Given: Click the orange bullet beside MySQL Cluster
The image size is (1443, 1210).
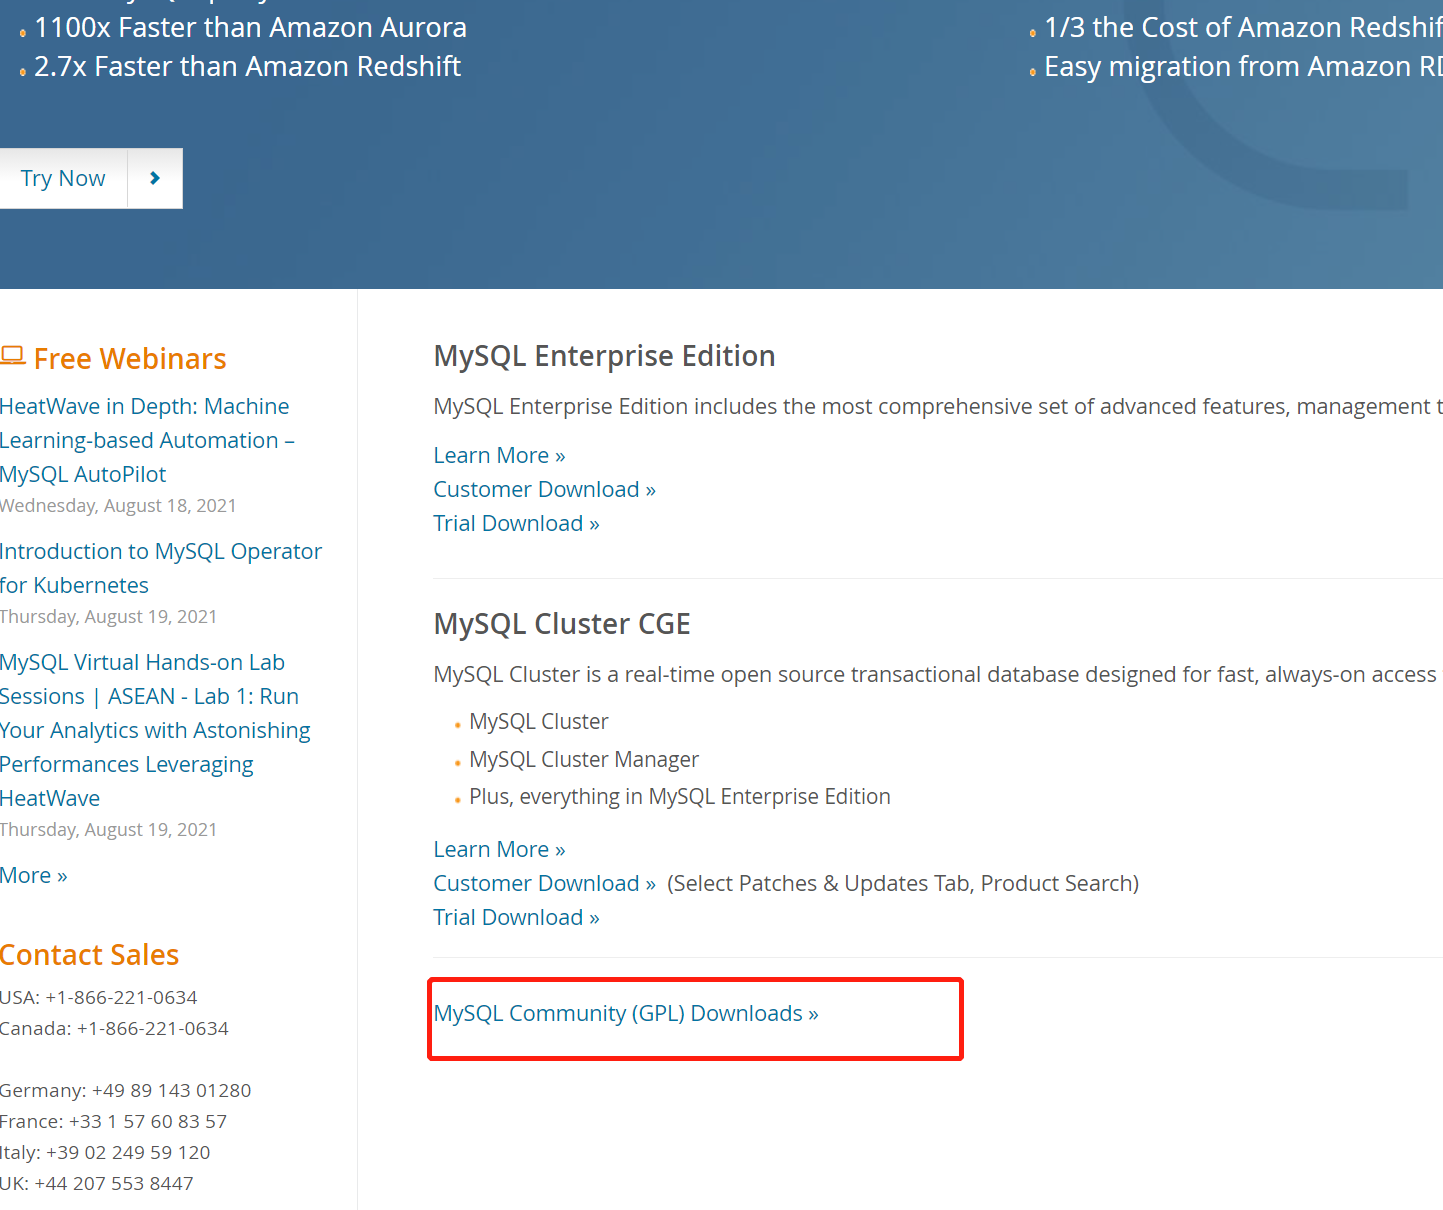Looking at the screenshot, I should [456, 723].
